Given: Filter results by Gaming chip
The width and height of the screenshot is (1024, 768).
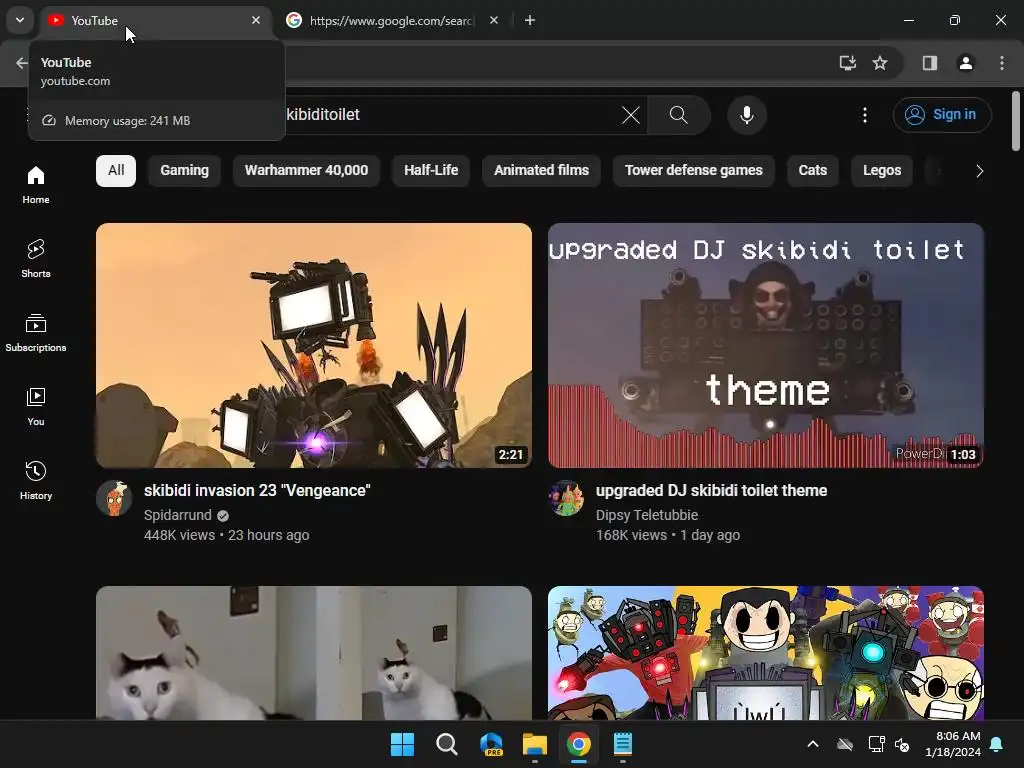Looking at the screenshot, I should coord(184,170).
